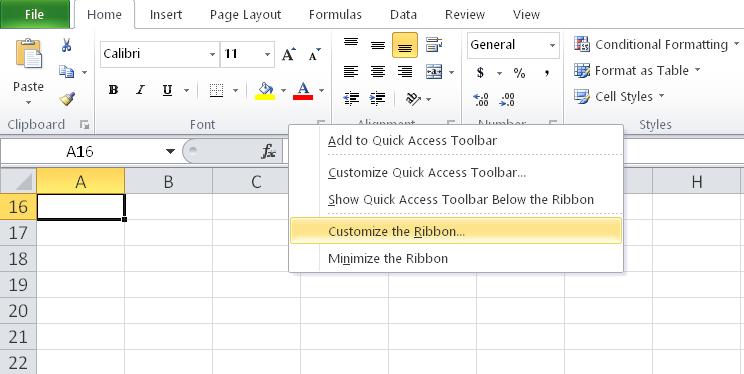Screen dimensions: 744x374
Task: Open the font size 11 dropdown
Action: point(268,55)
